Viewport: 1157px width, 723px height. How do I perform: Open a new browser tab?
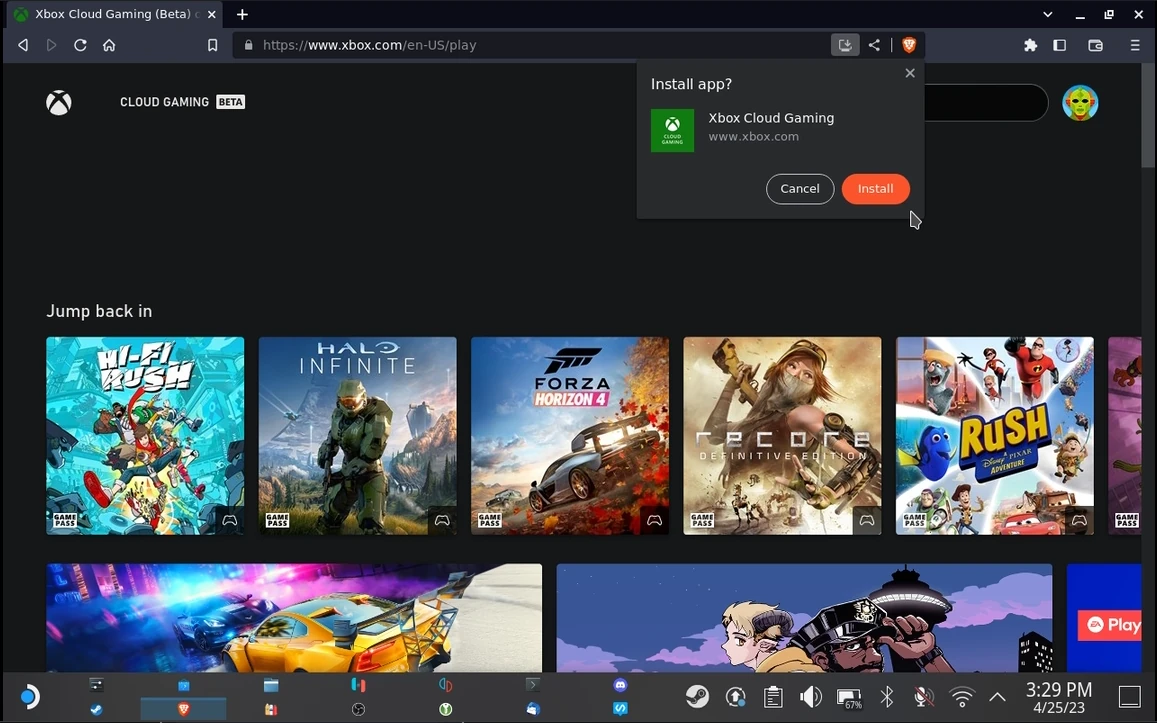[242, 14]
